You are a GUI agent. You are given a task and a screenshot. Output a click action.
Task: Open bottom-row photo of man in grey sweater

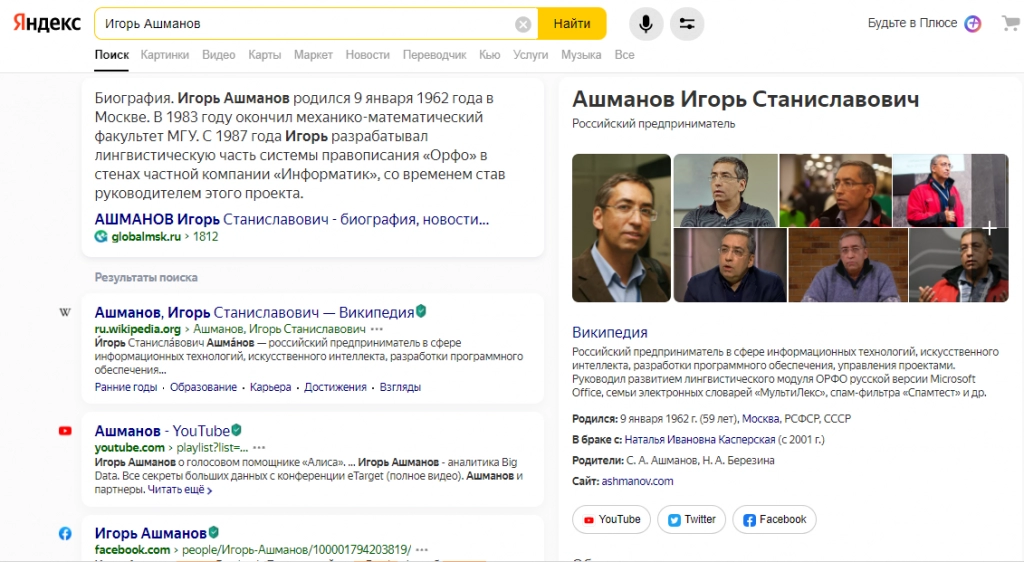pos(848,265)
